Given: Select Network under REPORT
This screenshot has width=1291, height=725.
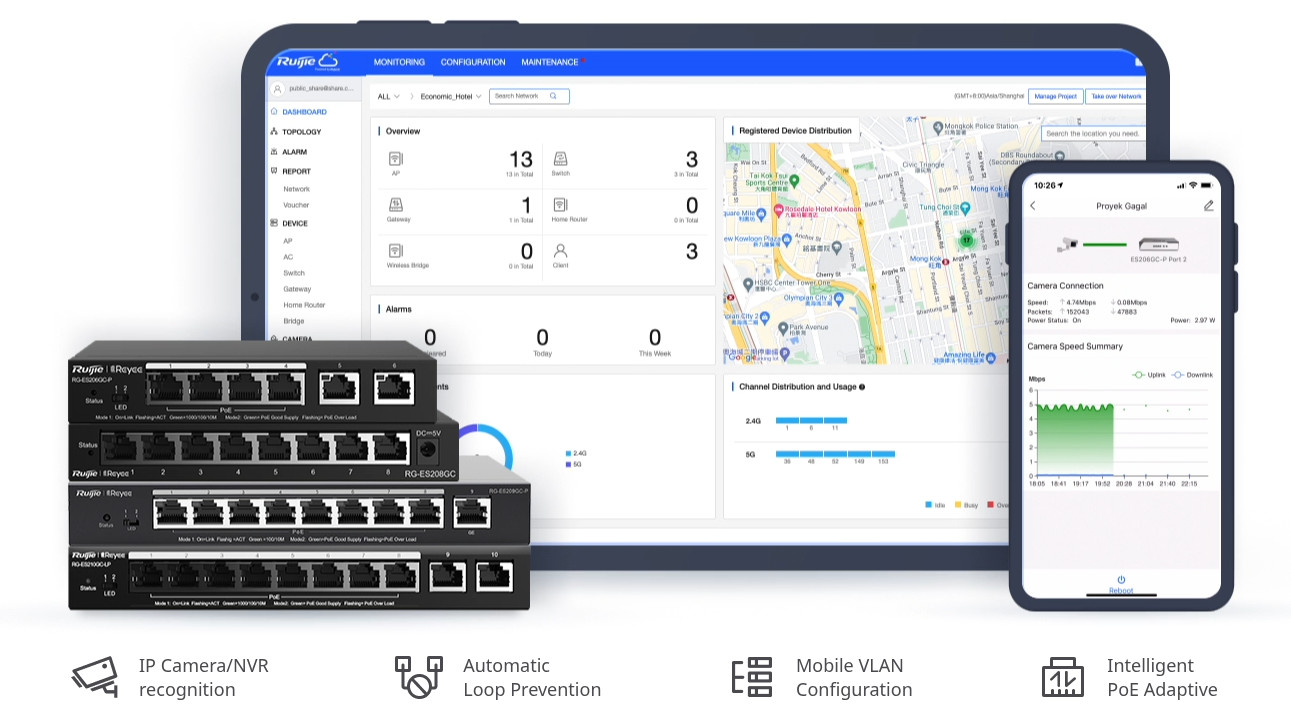Looking at the screenshot, I should tap(296, 189).
